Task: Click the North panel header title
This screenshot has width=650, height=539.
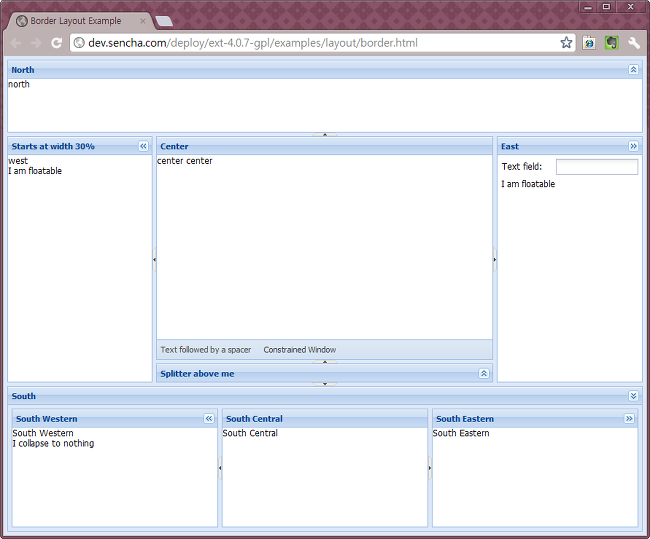Action: [x=23, y=70]
